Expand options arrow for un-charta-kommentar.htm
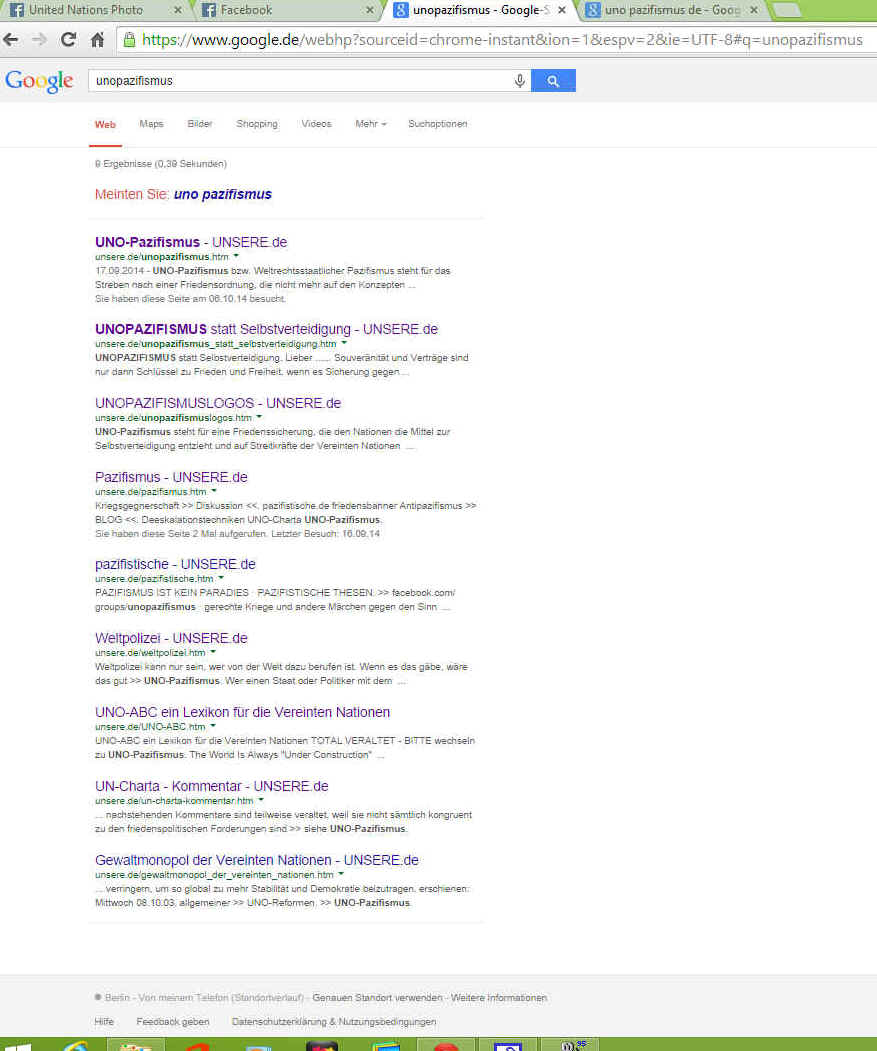This screenshot has height=1051, width=877. pos(261,800)
